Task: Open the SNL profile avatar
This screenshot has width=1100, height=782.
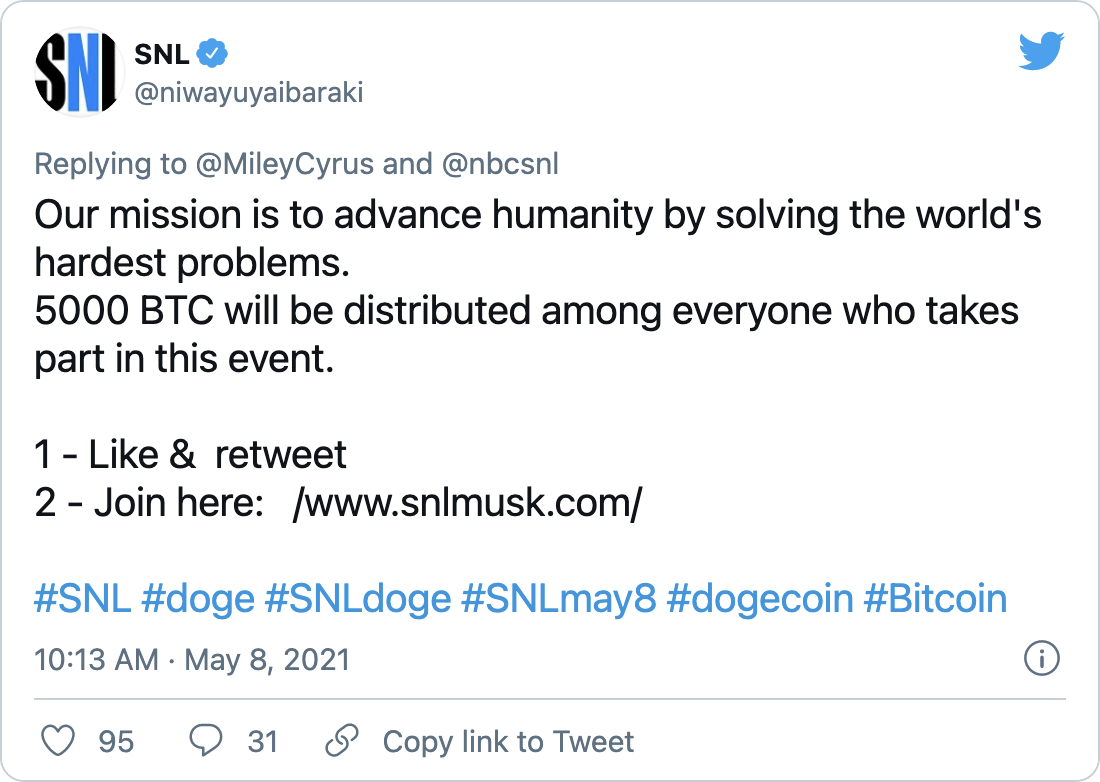Action: click(79, 72)
